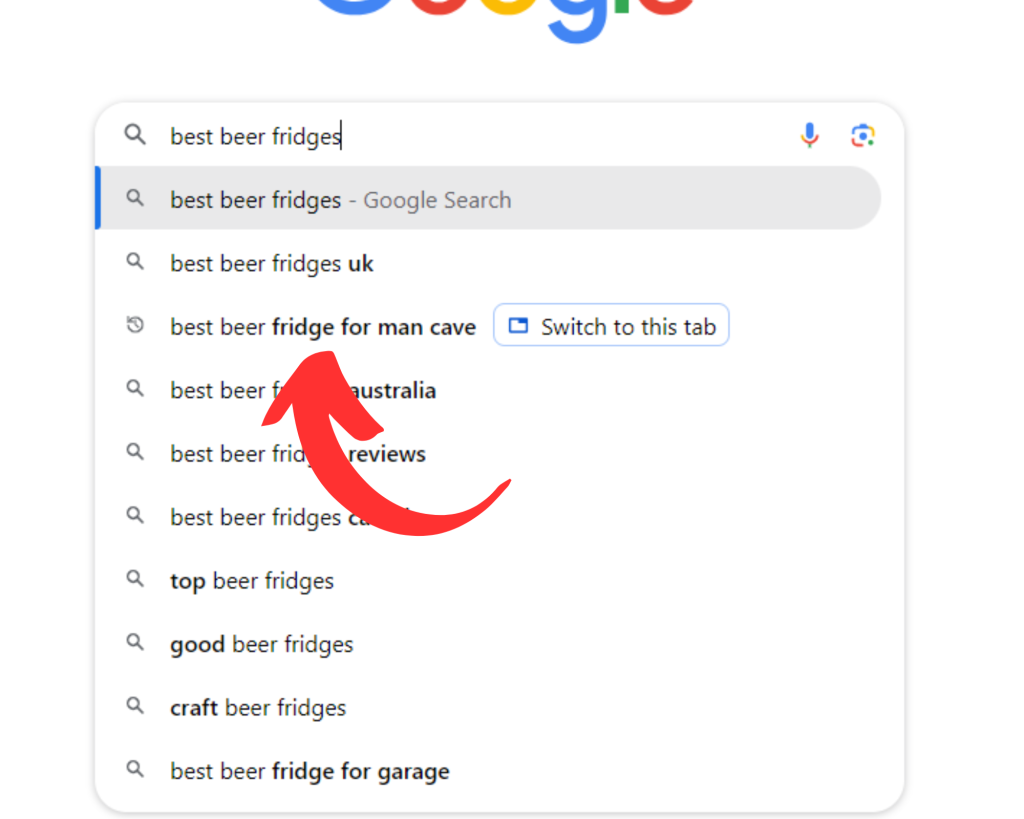
Task: Open Google Lens image search
Action: click(863, 135)
